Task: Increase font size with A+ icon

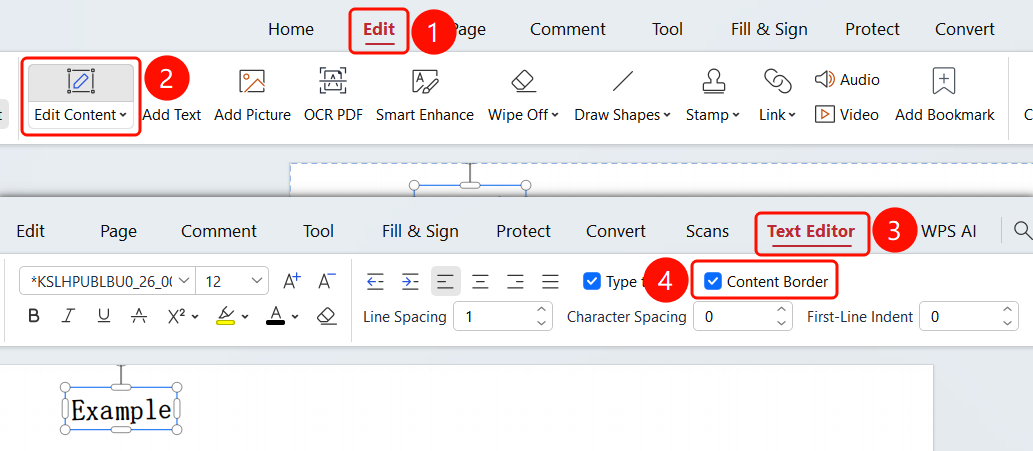Action: coord(292,281)
